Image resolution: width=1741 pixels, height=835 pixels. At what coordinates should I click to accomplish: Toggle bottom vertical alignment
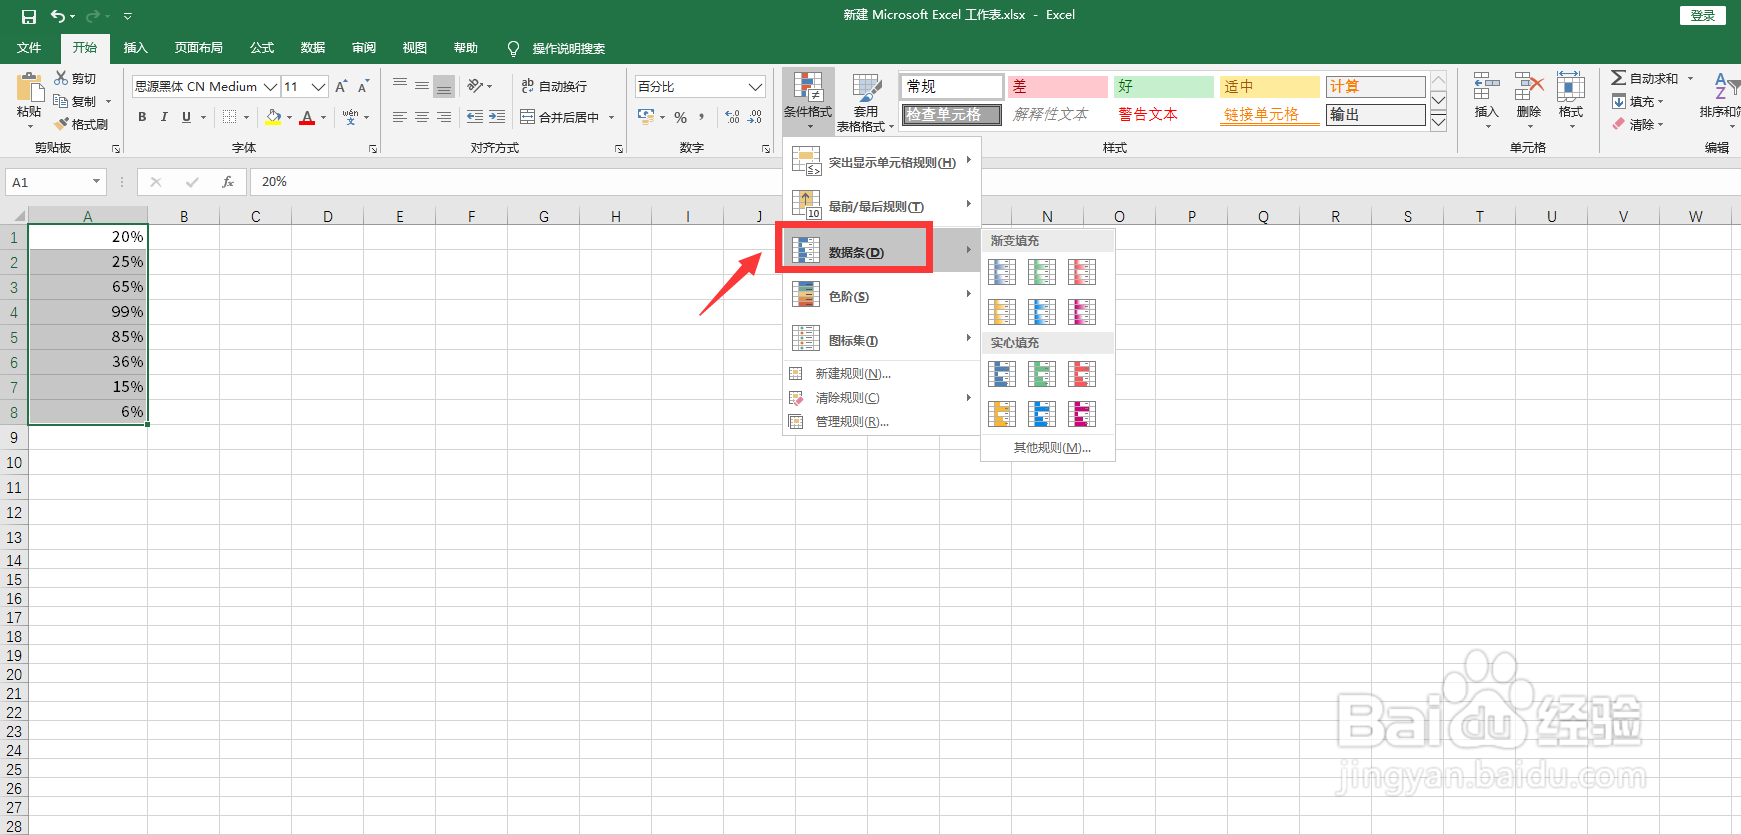444,87
